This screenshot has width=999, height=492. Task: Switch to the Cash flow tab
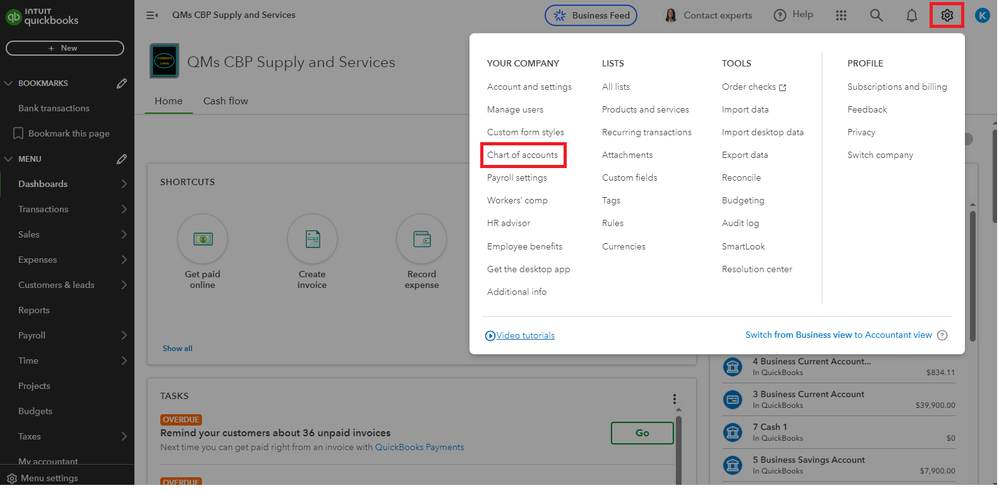coord(226,101)
